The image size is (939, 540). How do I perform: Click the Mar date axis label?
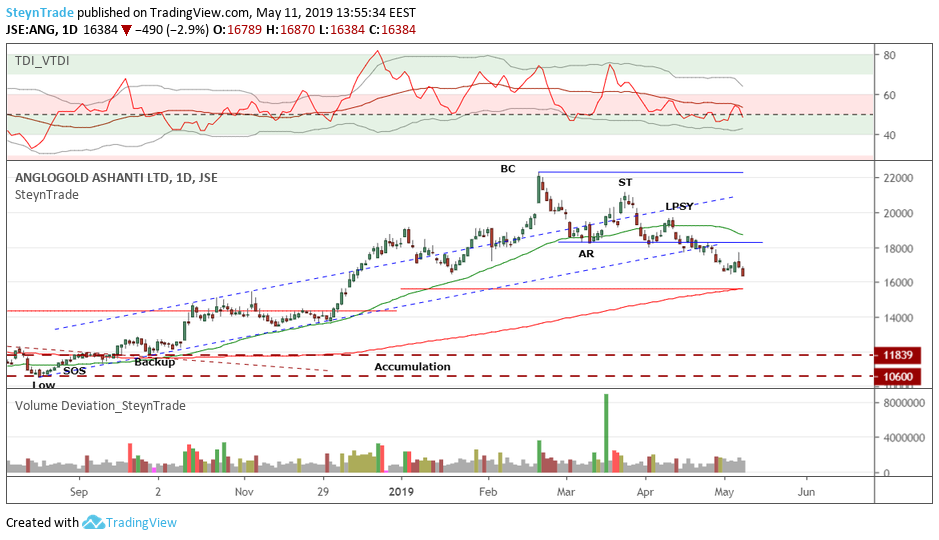click(x=566, y=492)
